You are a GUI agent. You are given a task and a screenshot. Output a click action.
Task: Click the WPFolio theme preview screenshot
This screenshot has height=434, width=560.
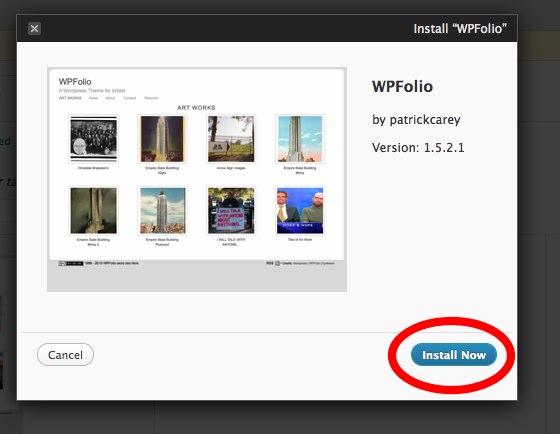coord(197,179)
